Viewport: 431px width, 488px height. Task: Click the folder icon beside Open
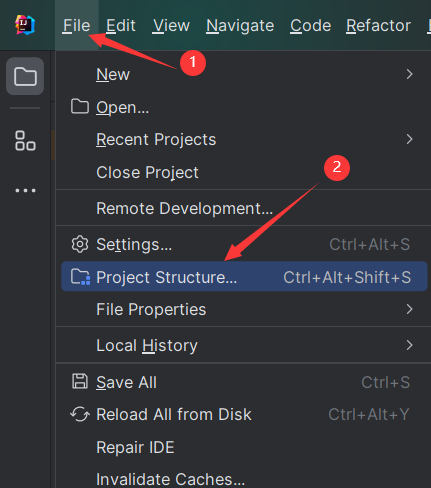[x=80, y=107]
